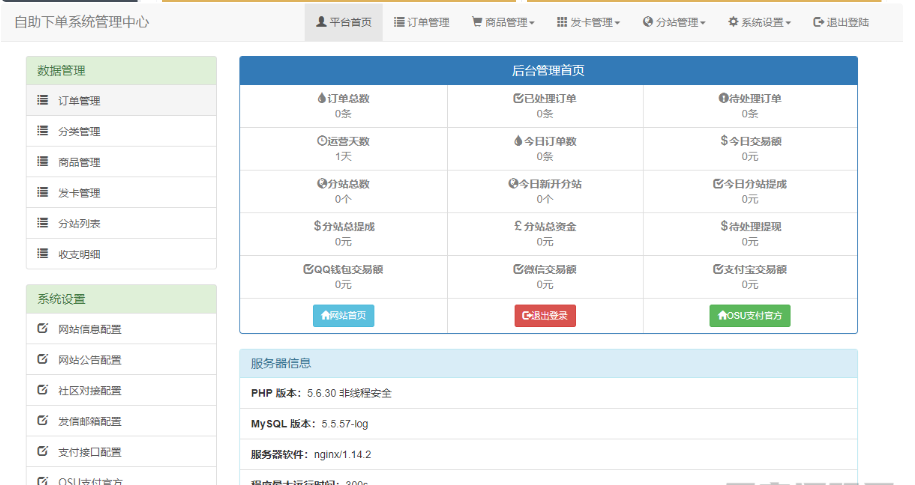Viewport: 915px width, 485px height.
Task: Click edit icon beside 网站公告配置
Action: coord(43,358)
